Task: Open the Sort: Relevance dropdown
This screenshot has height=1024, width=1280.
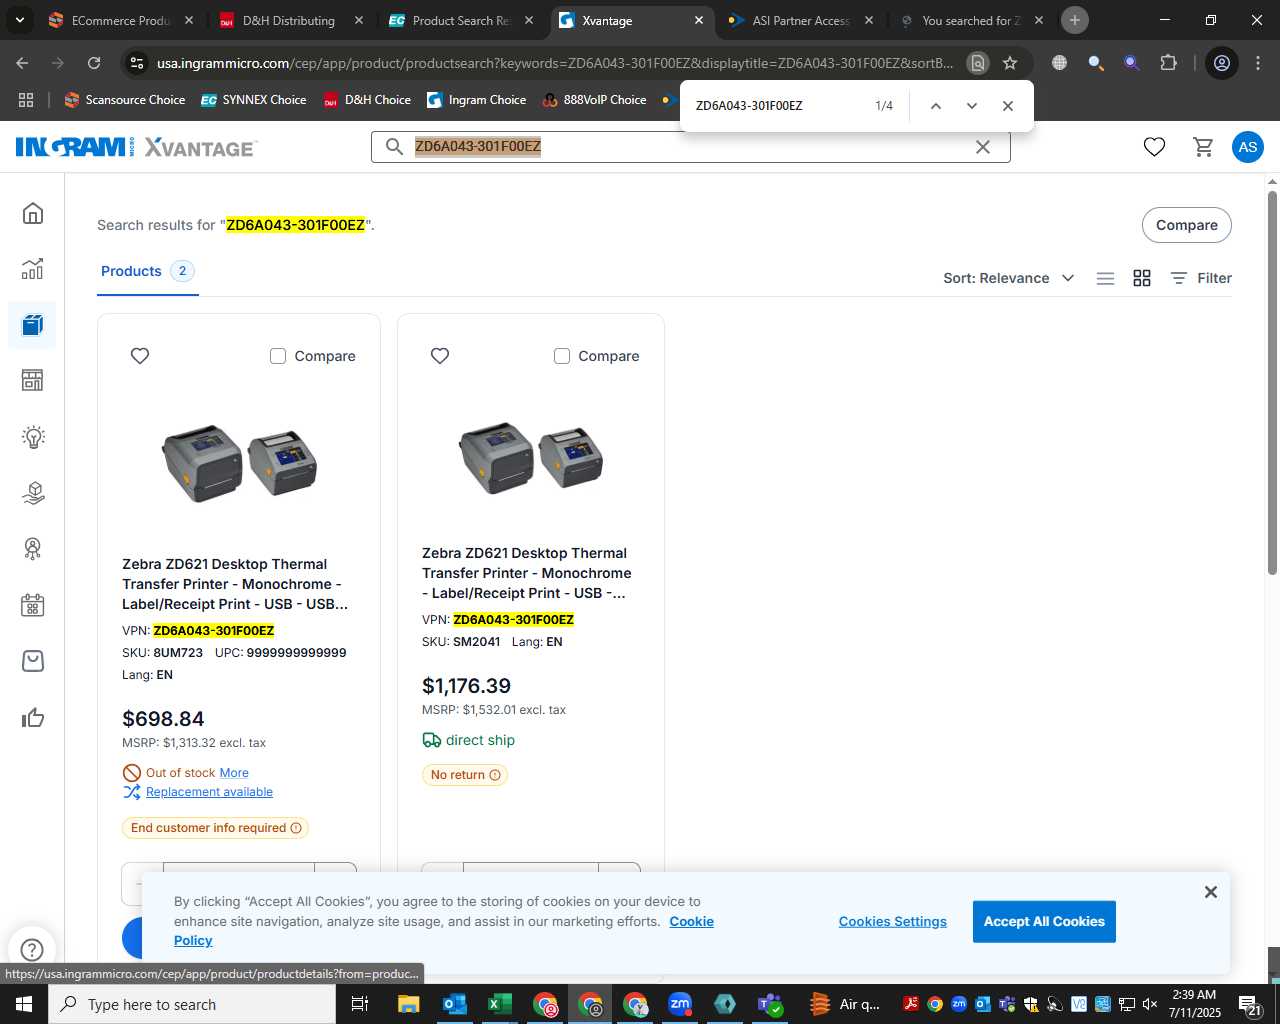Action: 1008,279
